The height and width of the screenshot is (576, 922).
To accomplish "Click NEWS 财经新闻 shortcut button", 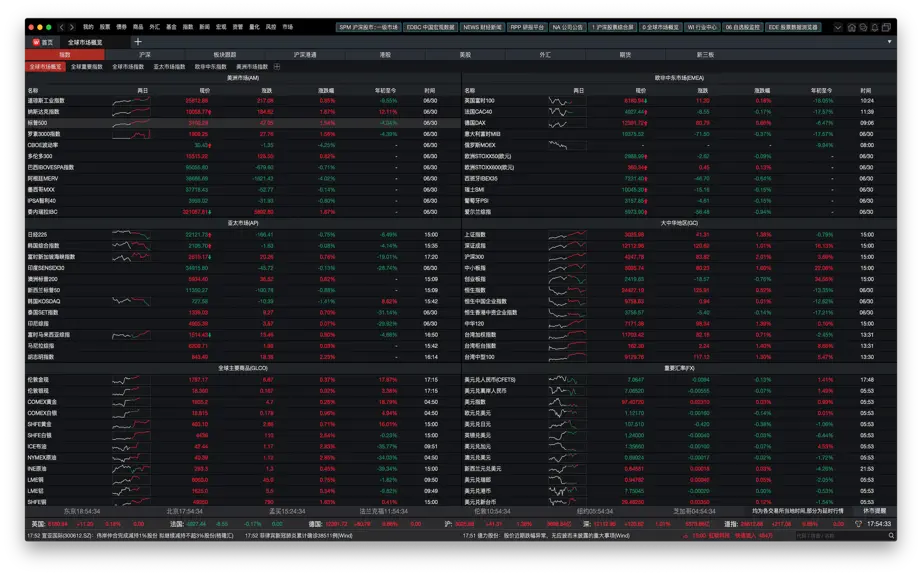I will coord(482,28).
